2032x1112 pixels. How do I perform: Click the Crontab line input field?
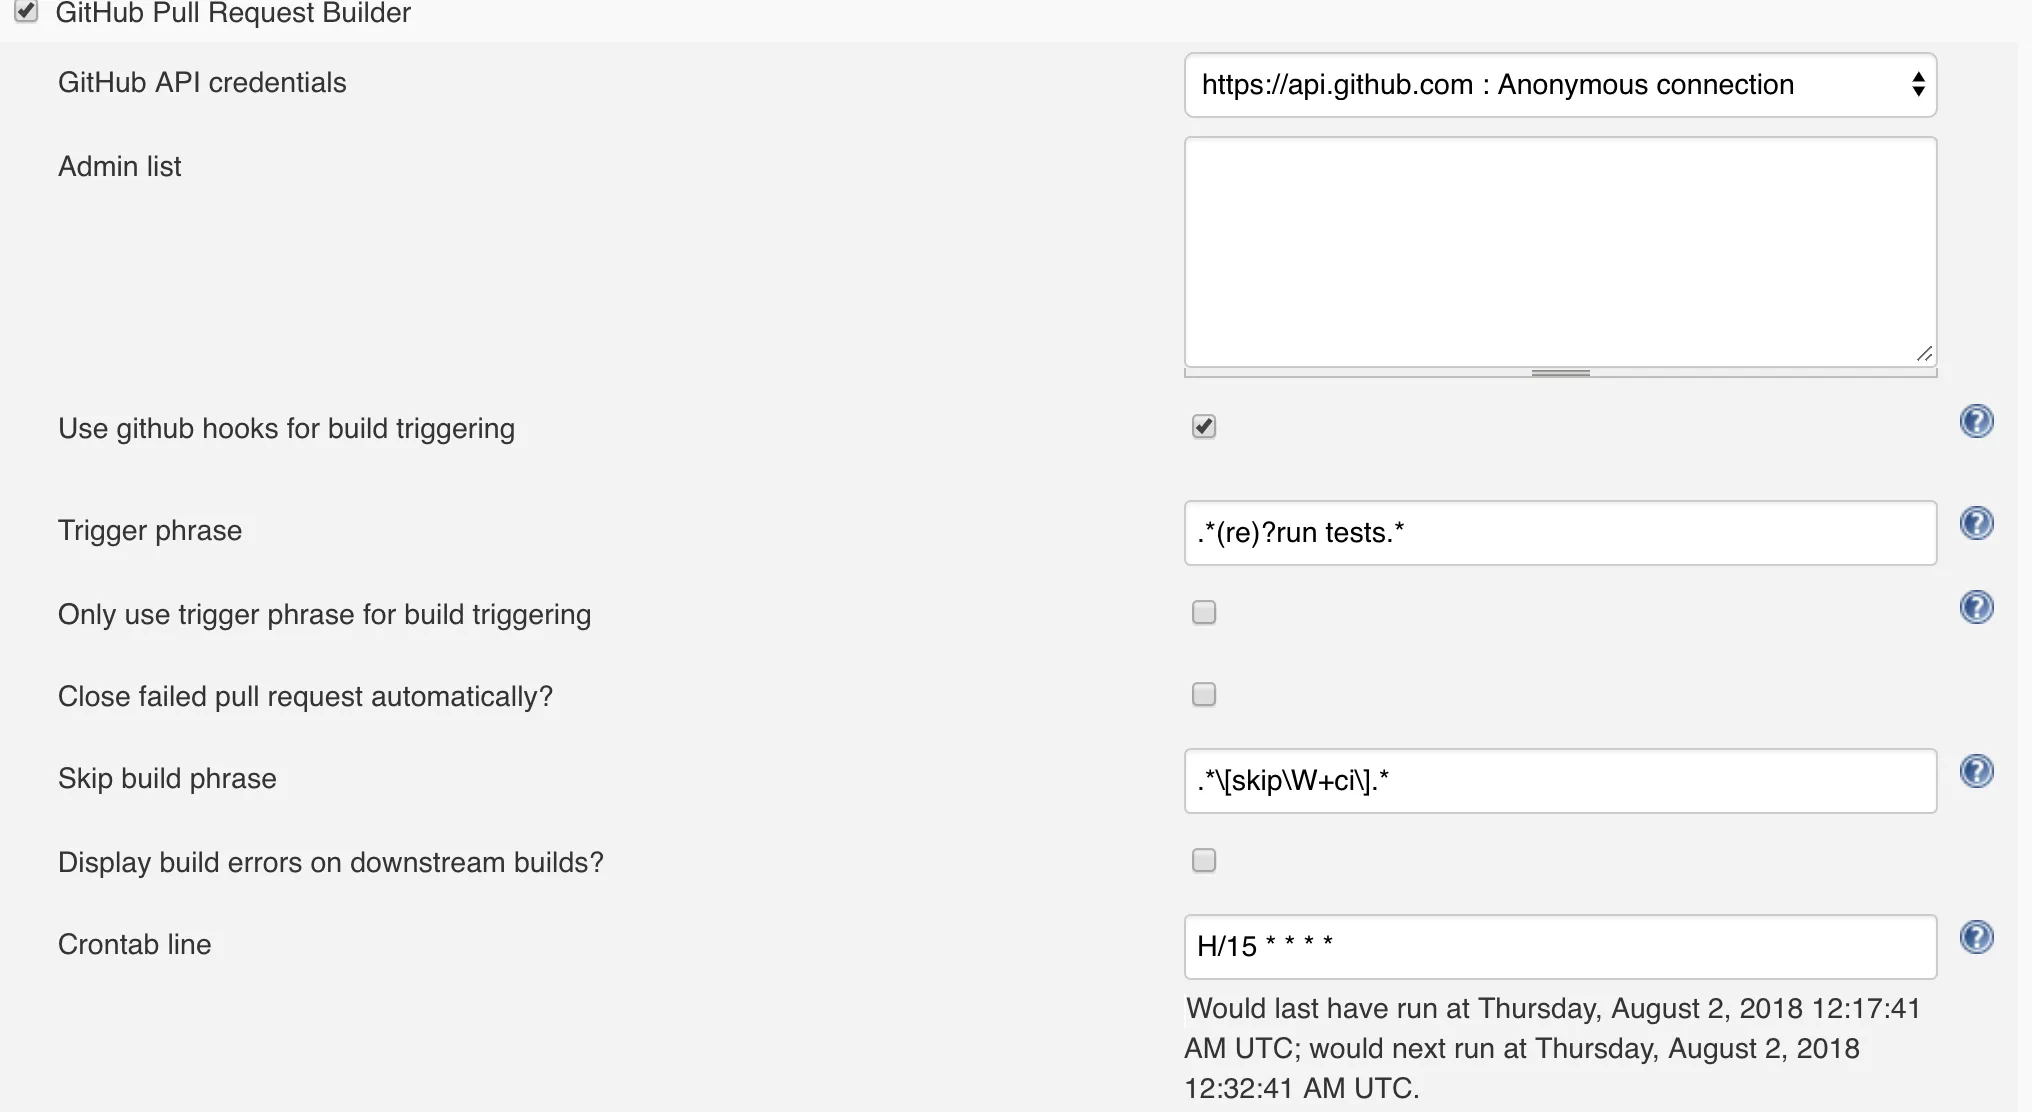(x=1560, y=947)
